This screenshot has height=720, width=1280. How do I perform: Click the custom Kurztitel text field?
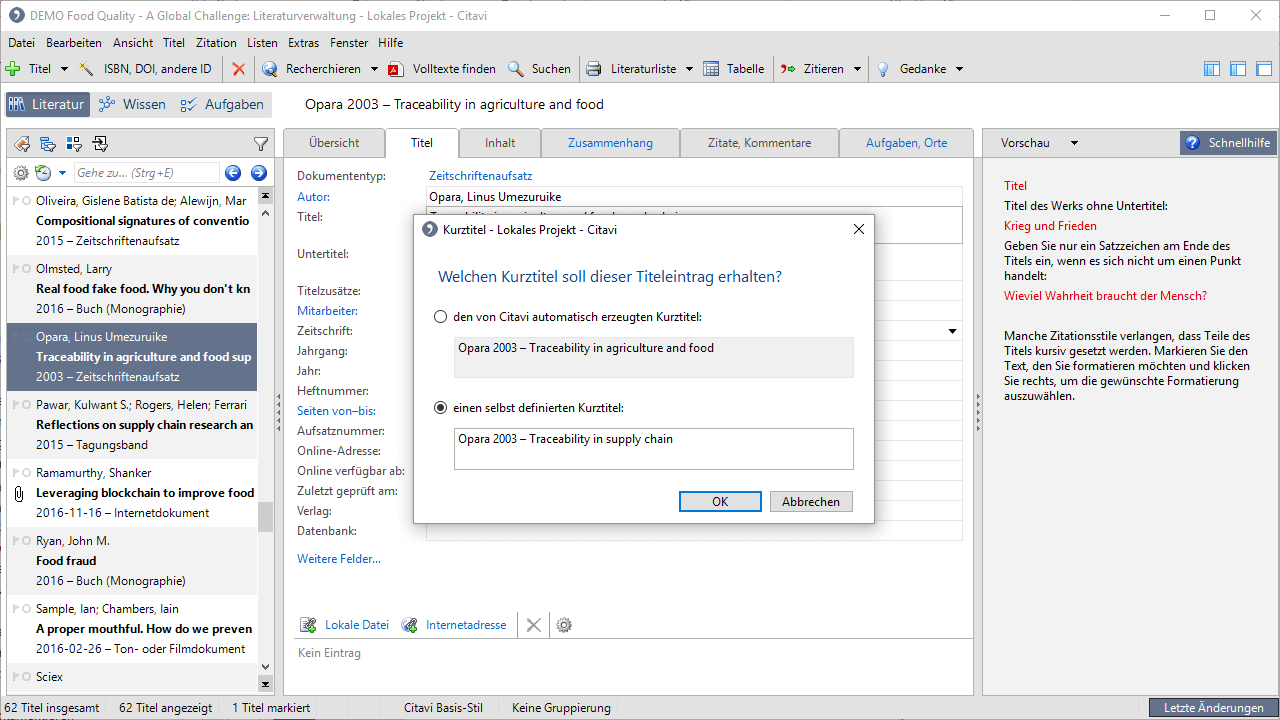pyautogui.click(x=653, y=449)
